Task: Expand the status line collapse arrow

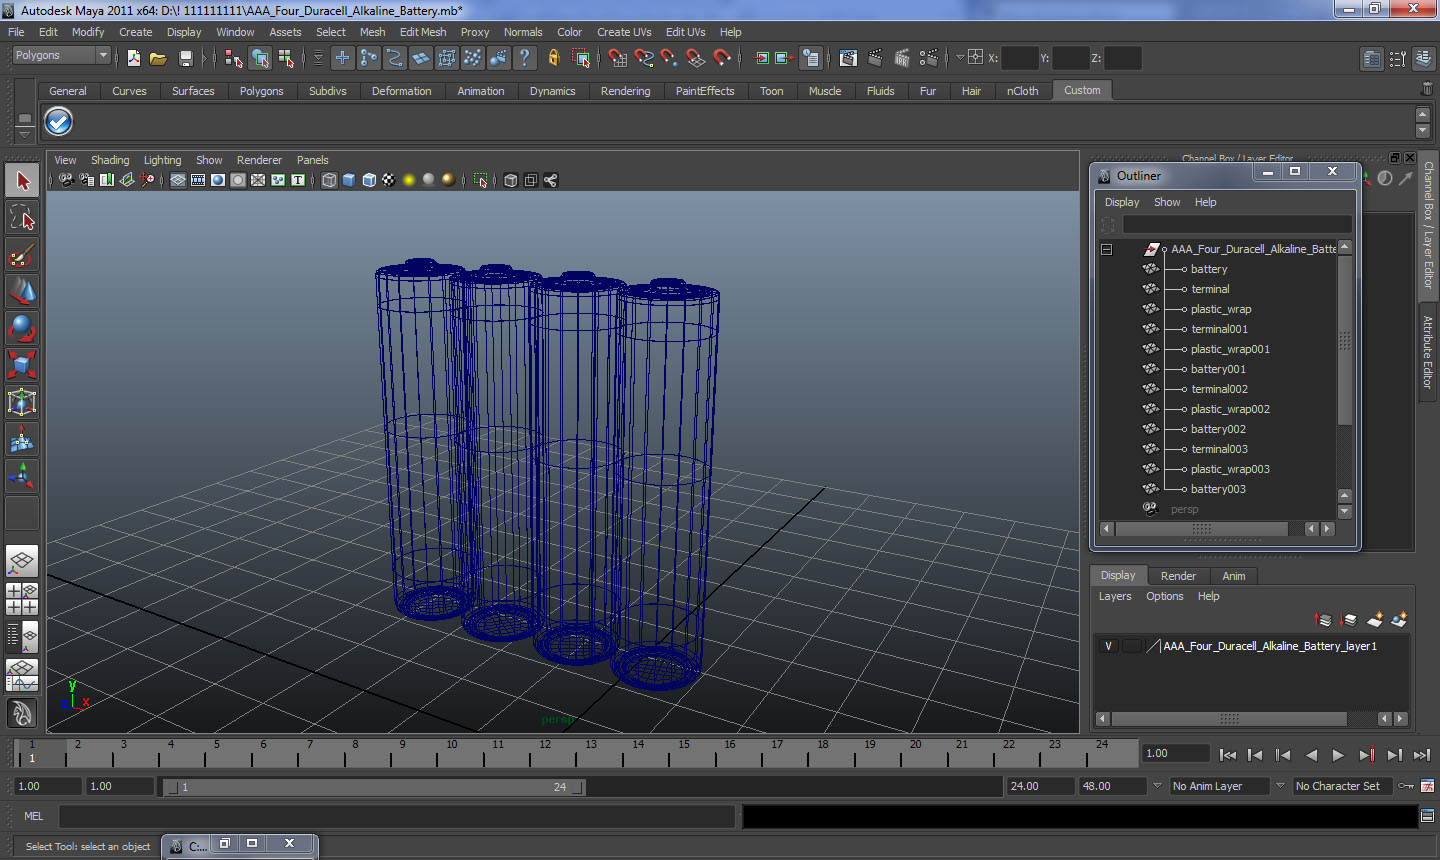Action: pos(204,58)
